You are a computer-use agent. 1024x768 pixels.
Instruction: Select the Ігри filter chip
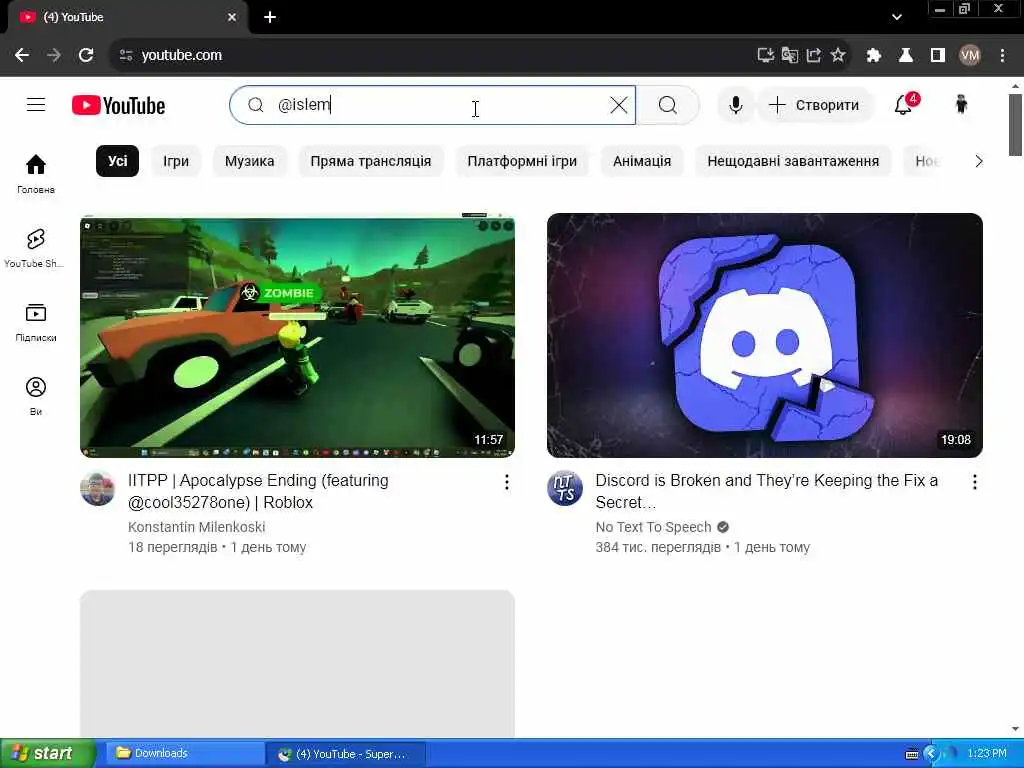coord(176,161)
